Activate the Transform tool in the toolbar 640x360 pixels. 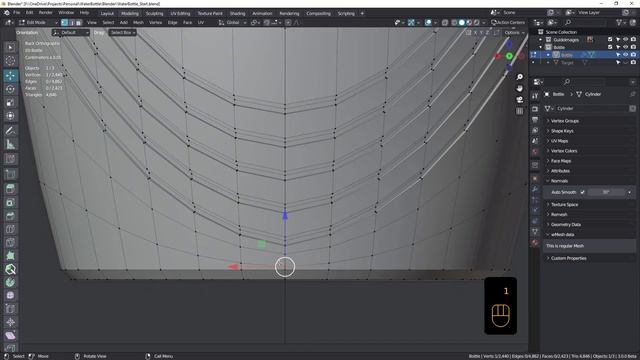click(11, 116)
